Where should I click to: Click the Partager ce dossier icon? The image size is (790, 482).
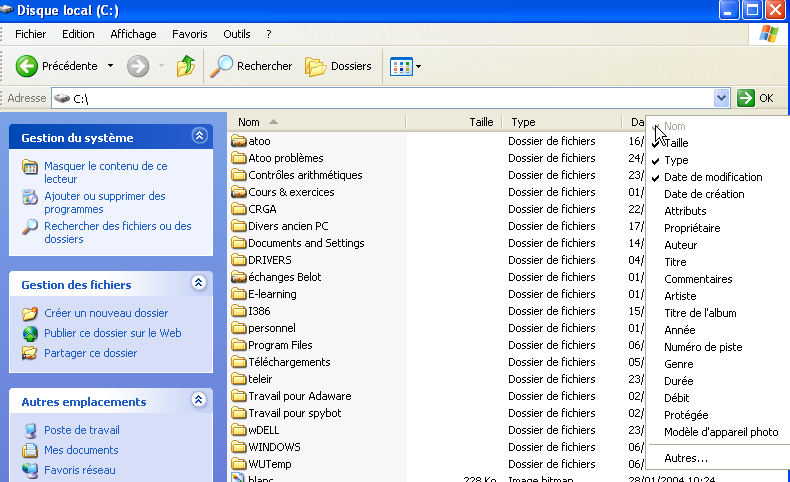30,353
